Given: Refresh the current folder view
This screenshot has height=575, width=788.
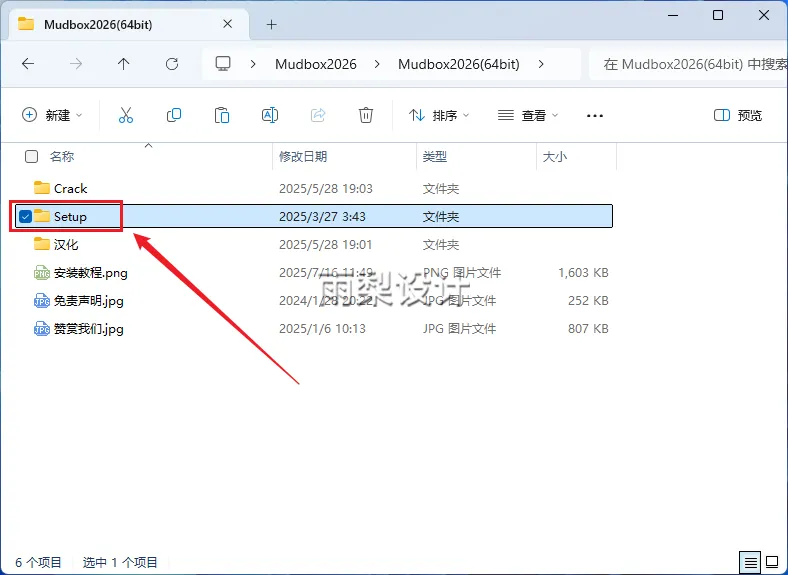Looking at the screenshot, I should pyautogui.click(x=172, y=64).
